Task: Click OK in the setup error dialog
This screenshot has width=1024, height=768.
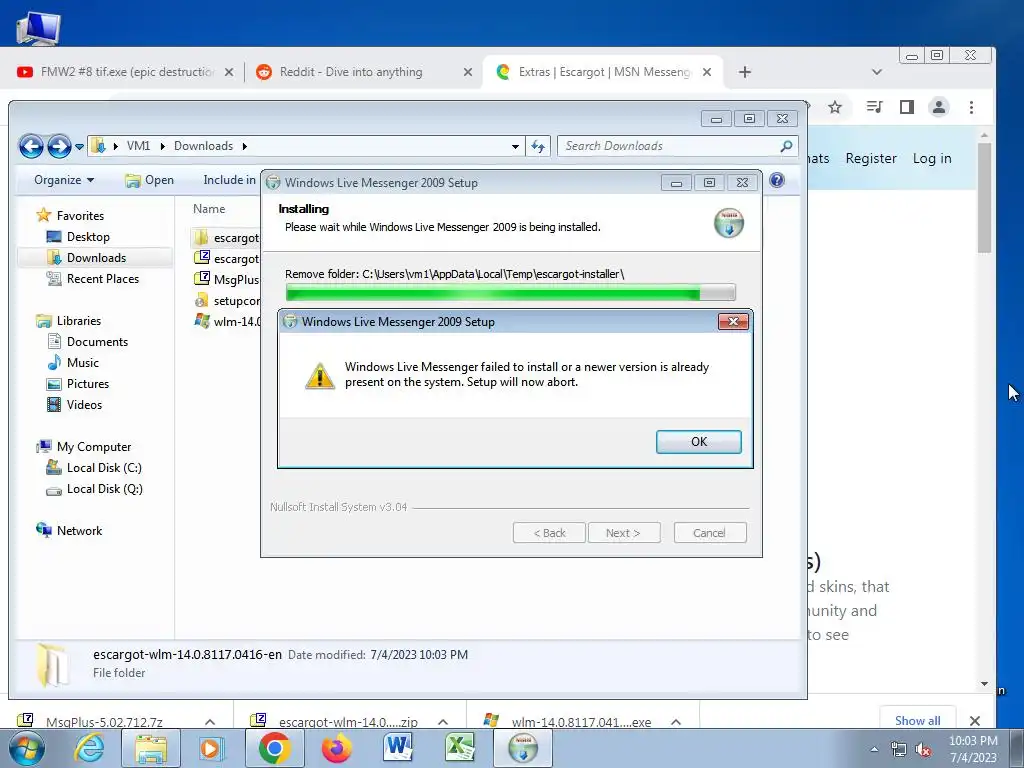Action: point(698,441)
